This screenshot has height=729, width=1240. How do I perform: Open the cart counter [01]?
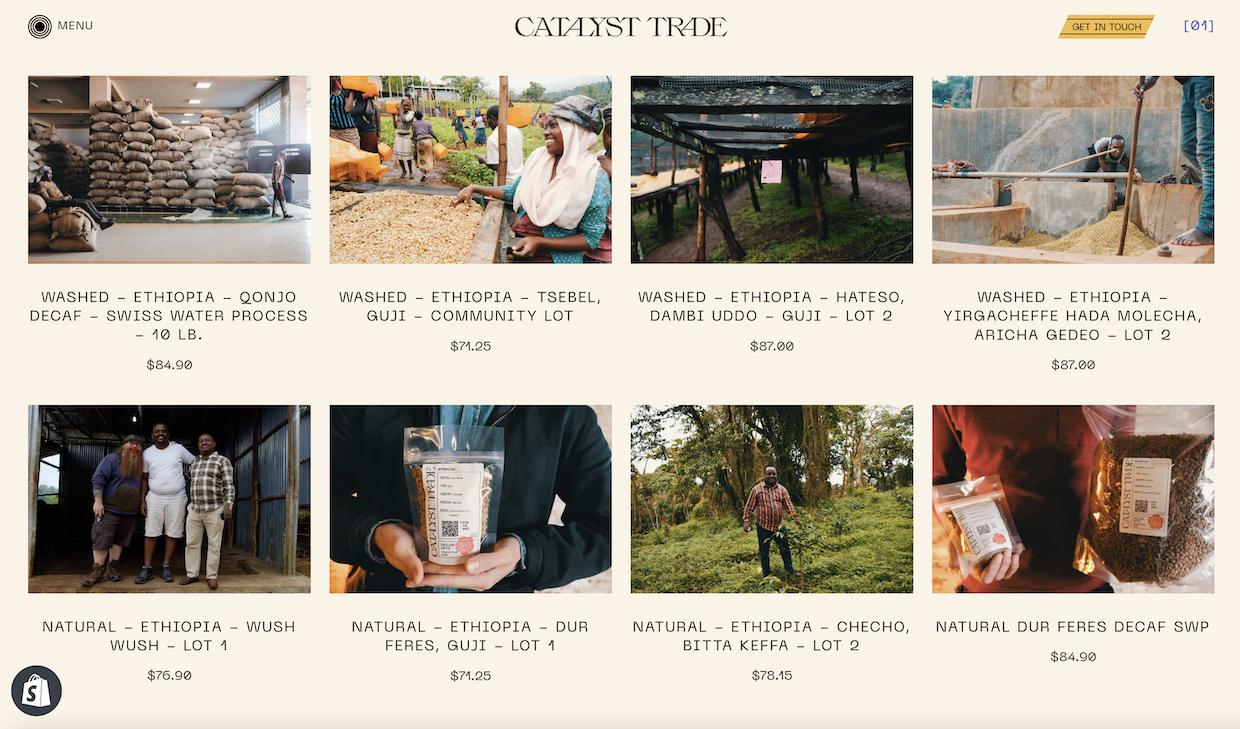tap(1198, 26)
